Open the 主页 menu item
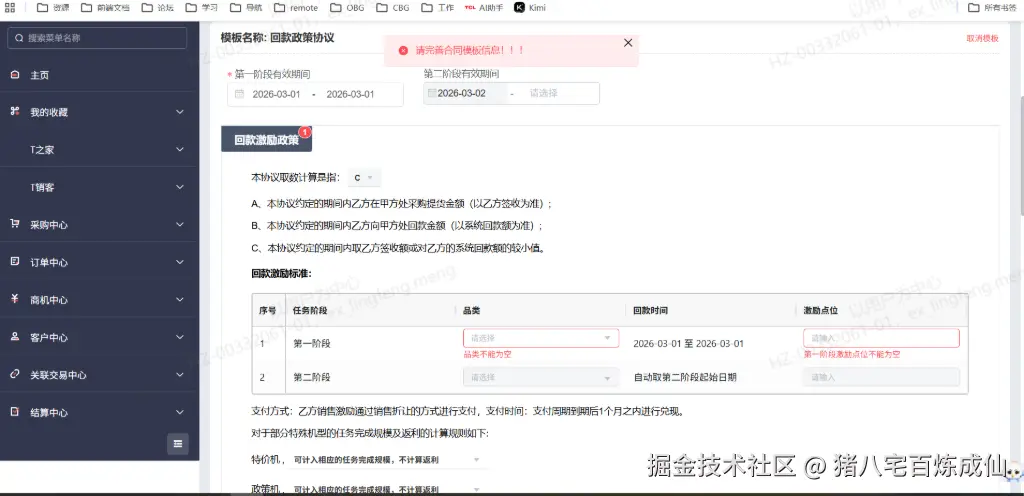Screen dimensions: 1024x496 click(x=99, y=75)
